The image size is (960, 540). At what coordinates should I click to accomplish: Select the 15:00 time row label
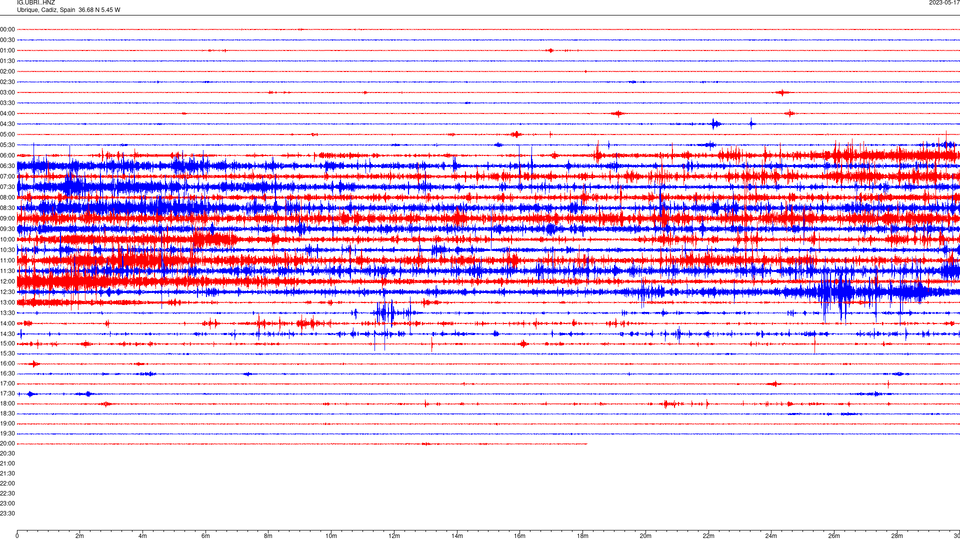coord(7,343)
